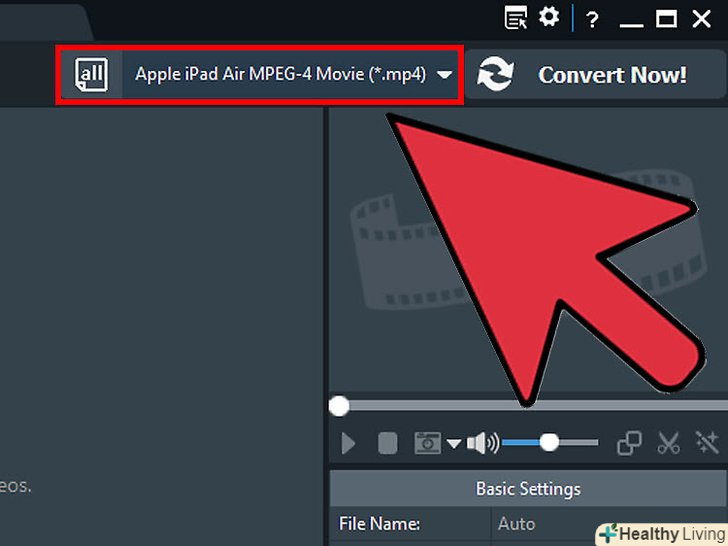Open the scissors trim/clip tool
The image size is (728, 546).
click(669, 443)
